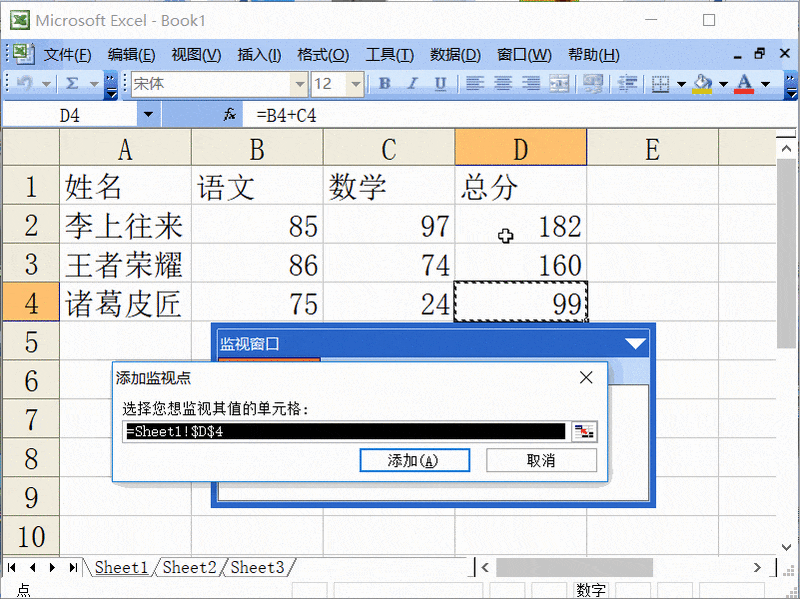Click the Borders icon

tap(663, 84)
